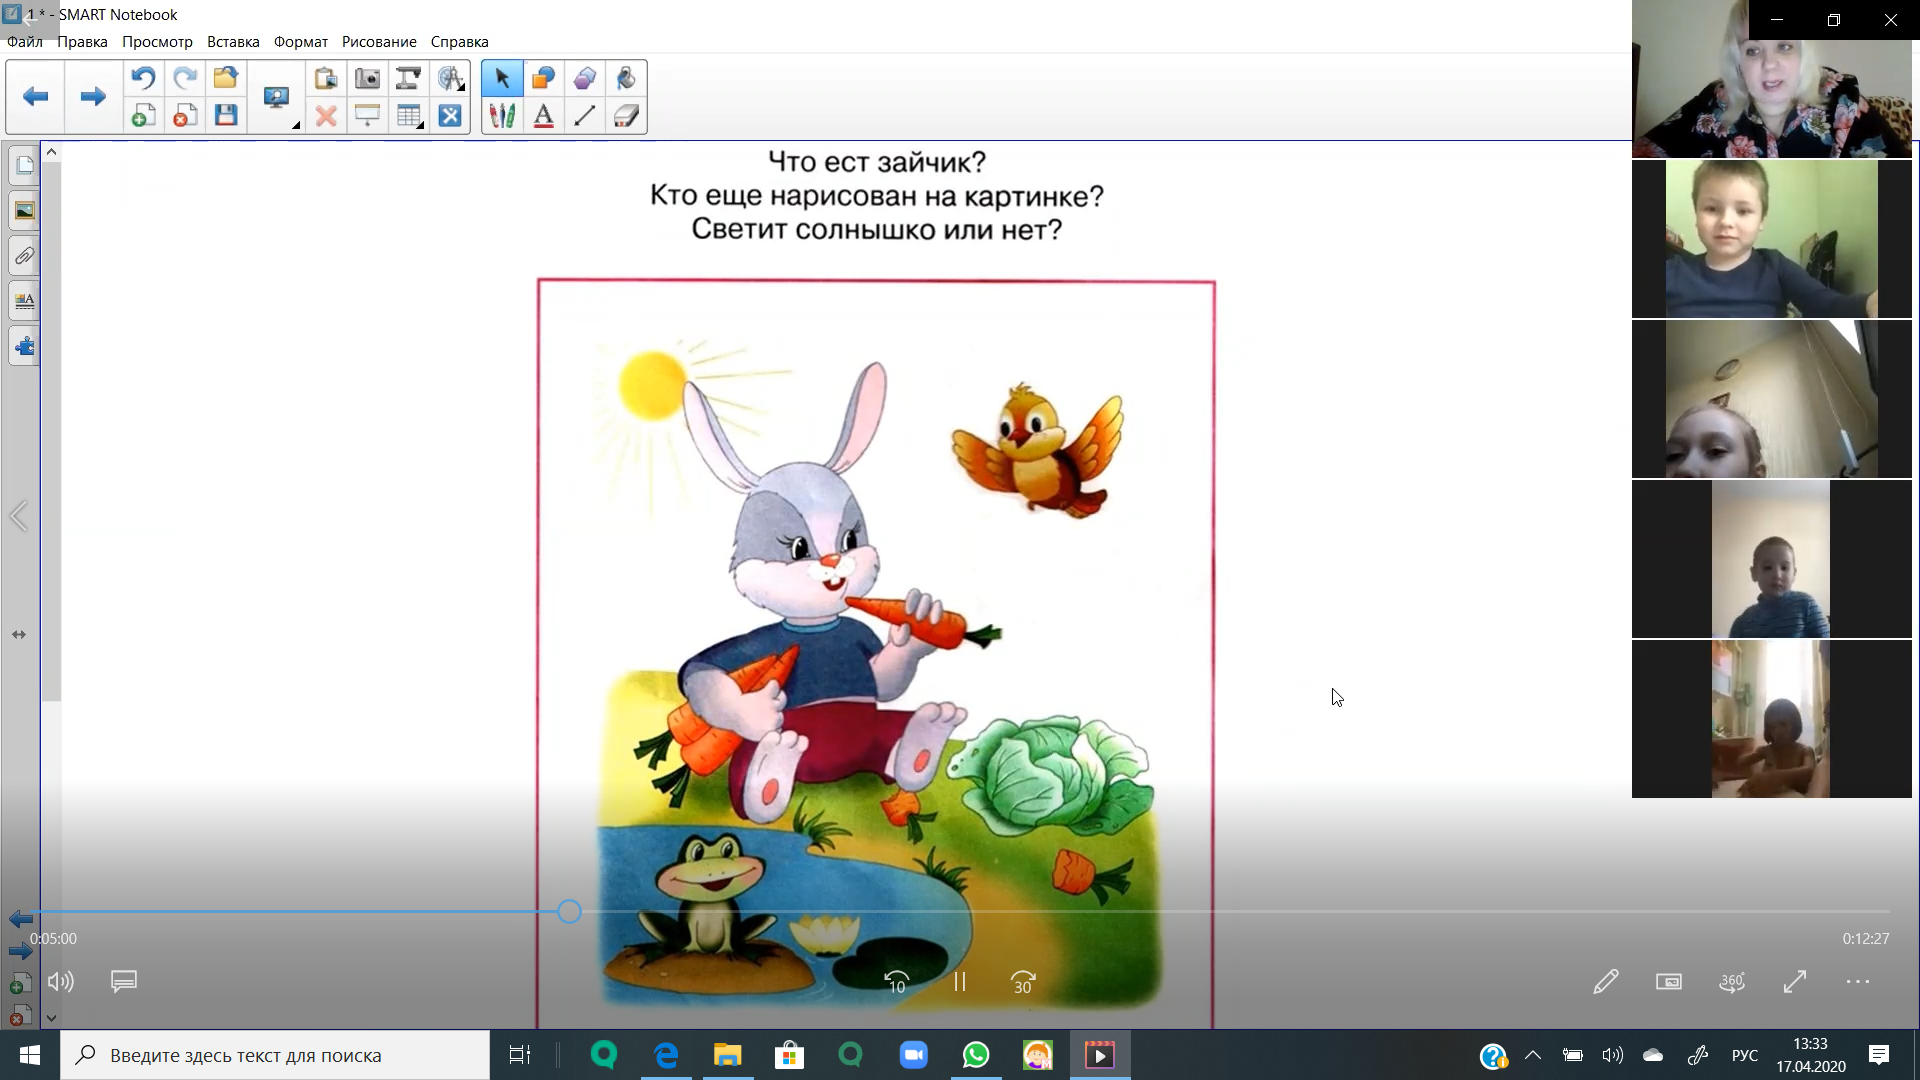Select the Pens tool
Image resolution: width=1920 pixels, height=1080 pixels.
(x=502, y=116)
